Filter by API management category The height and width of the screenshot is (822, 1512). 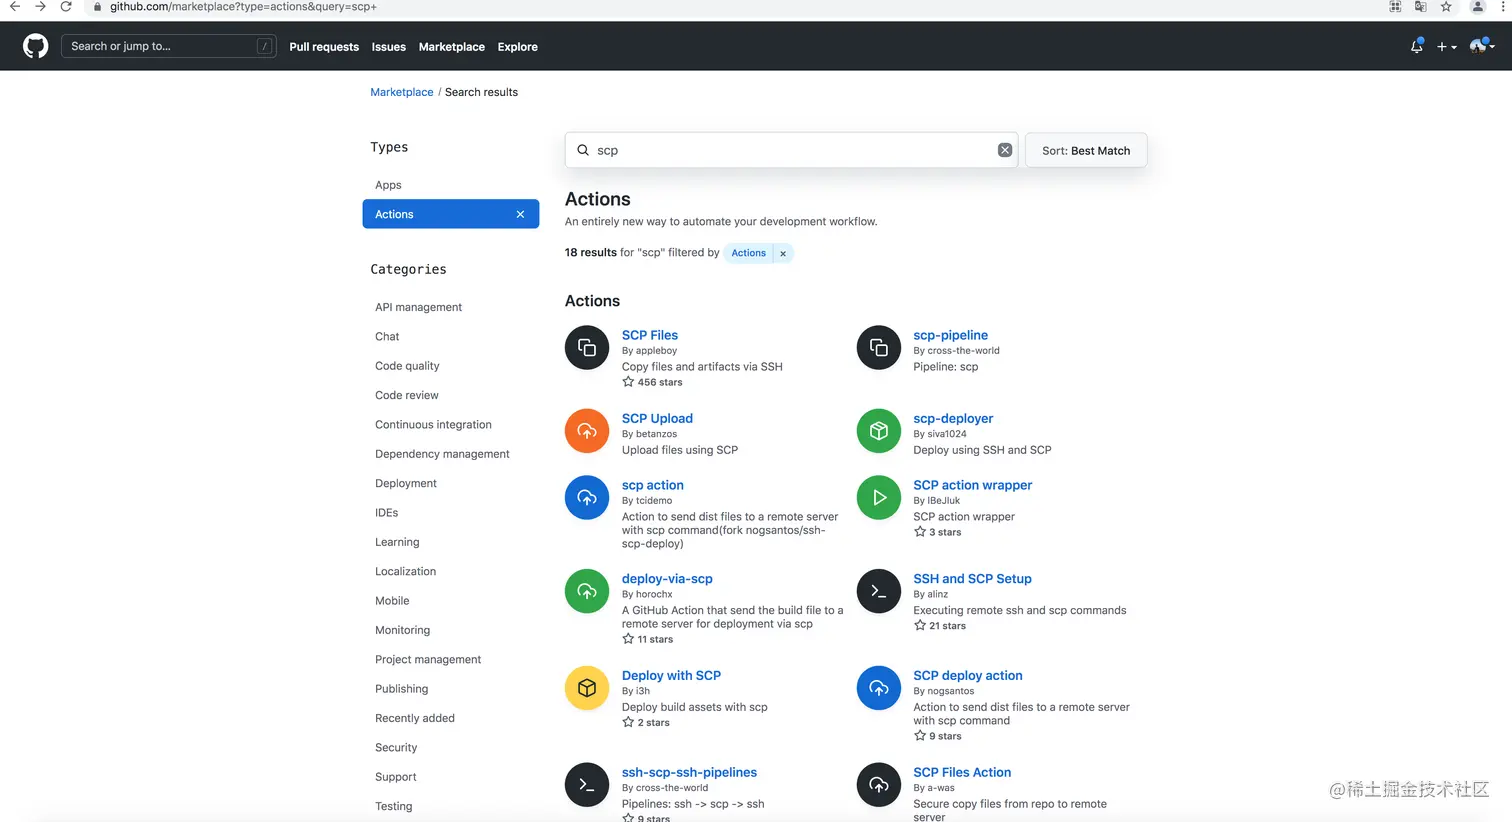(418, 307)
